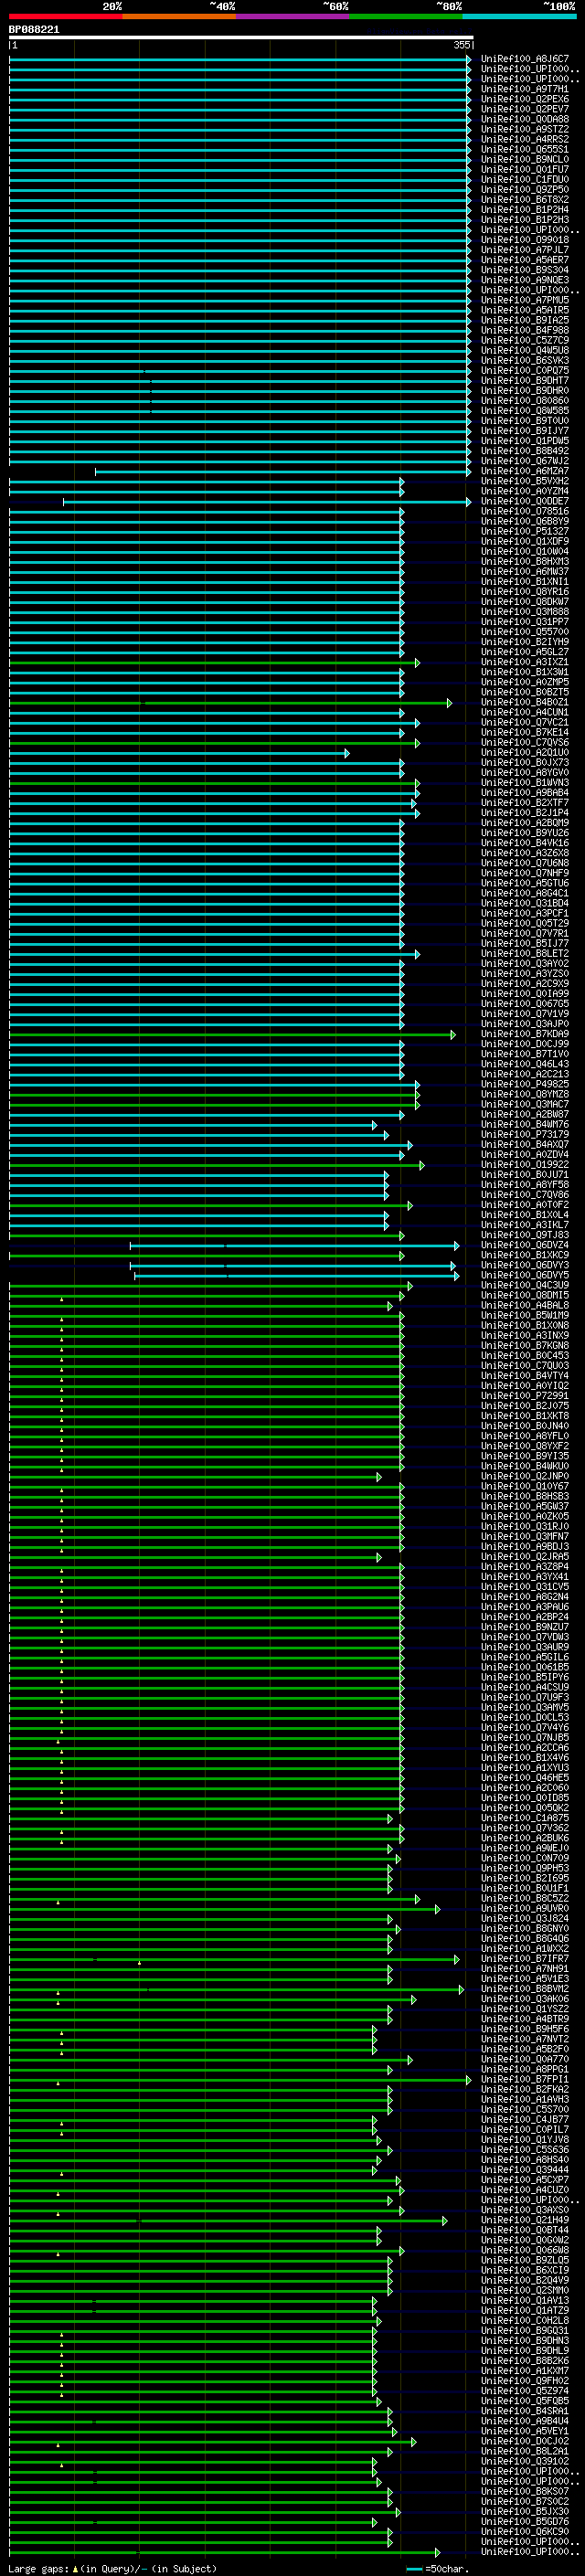
Task: Select hit UniRef100_A2Q1U0
Action: 525,752
